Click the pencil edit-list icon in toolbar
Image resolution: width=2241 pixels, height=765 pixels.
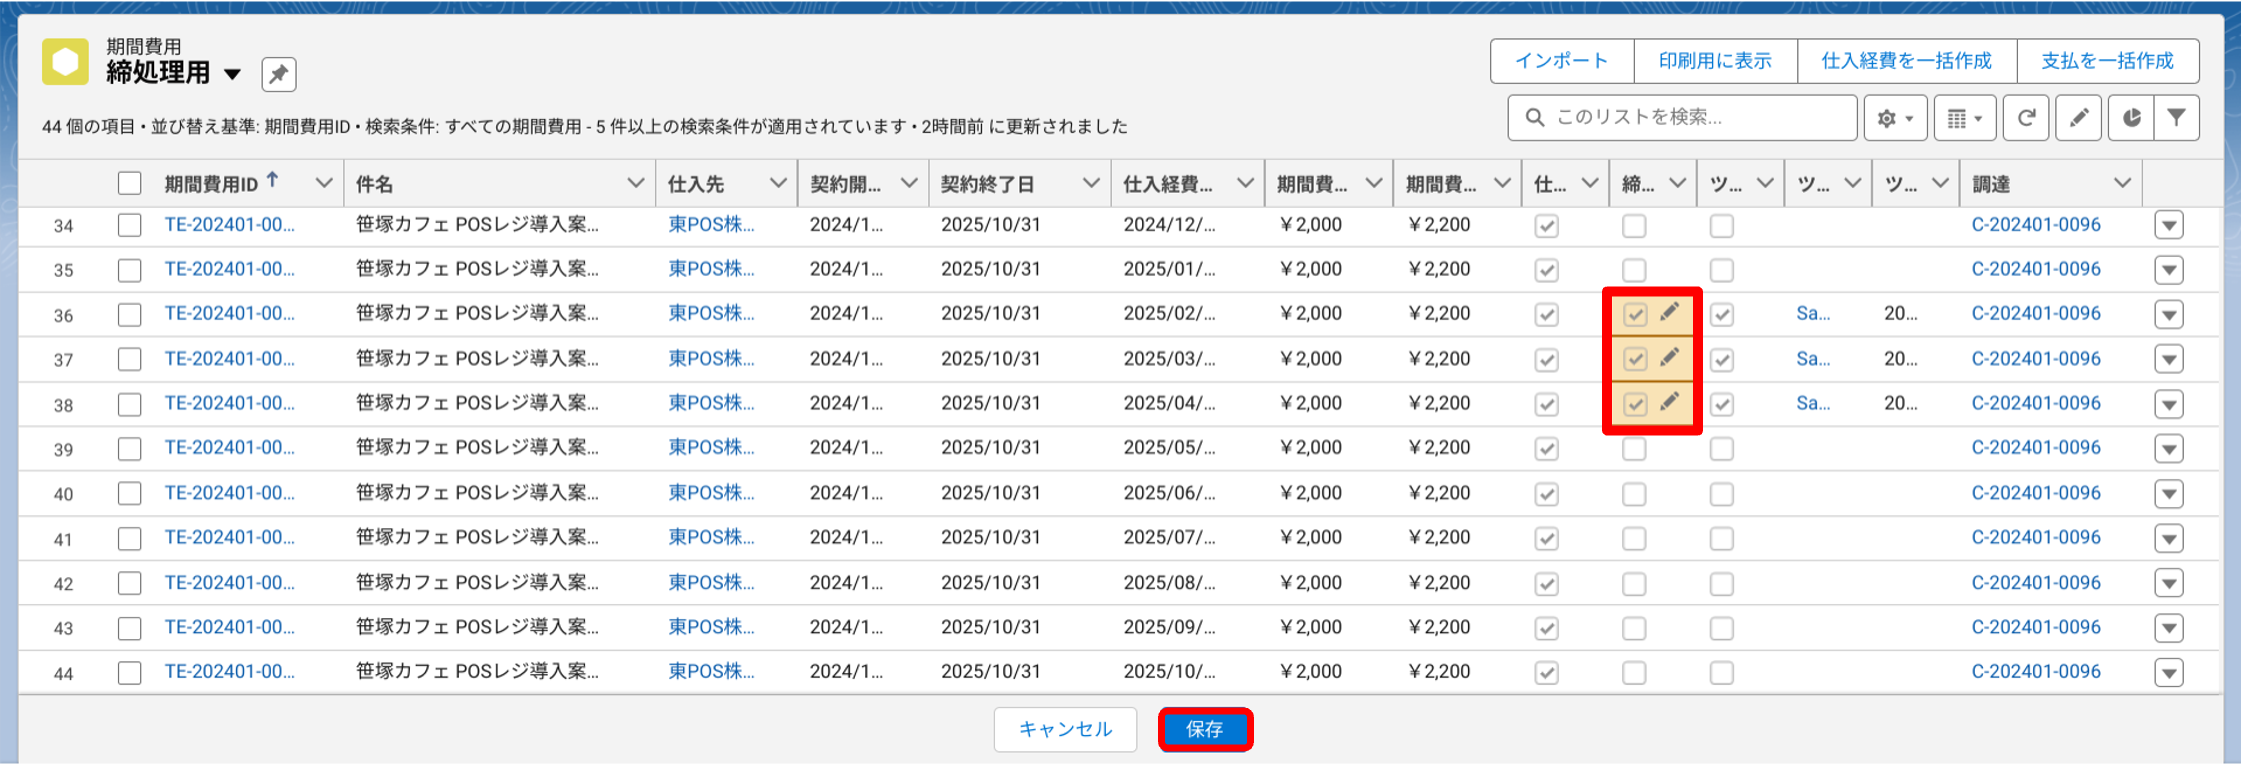pos(2079,118)
